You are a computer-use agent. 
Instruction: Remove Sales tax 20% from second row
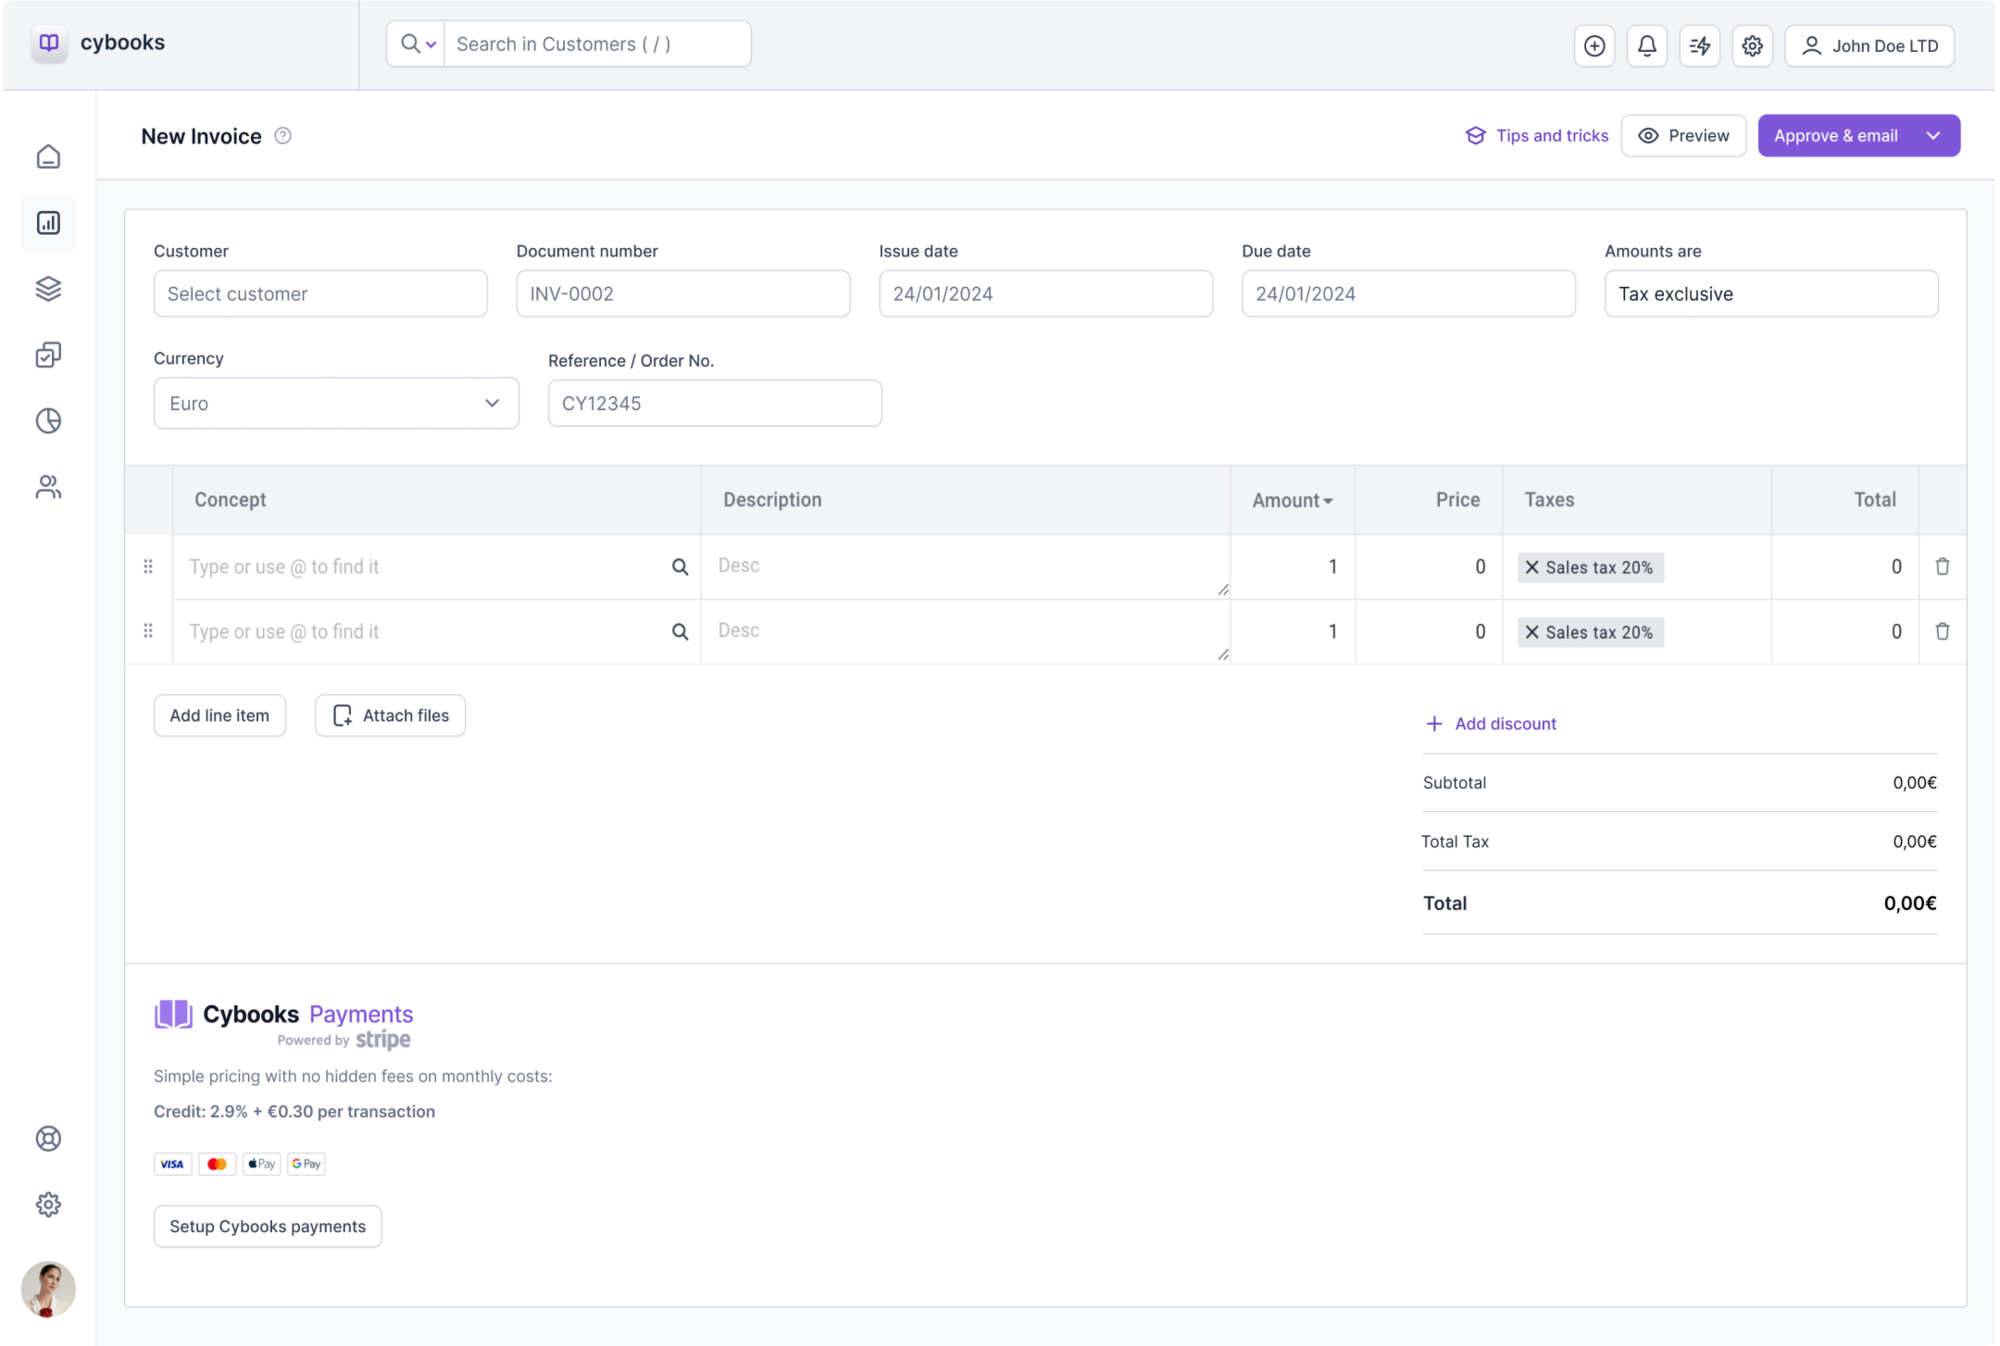pos(1532,633)
